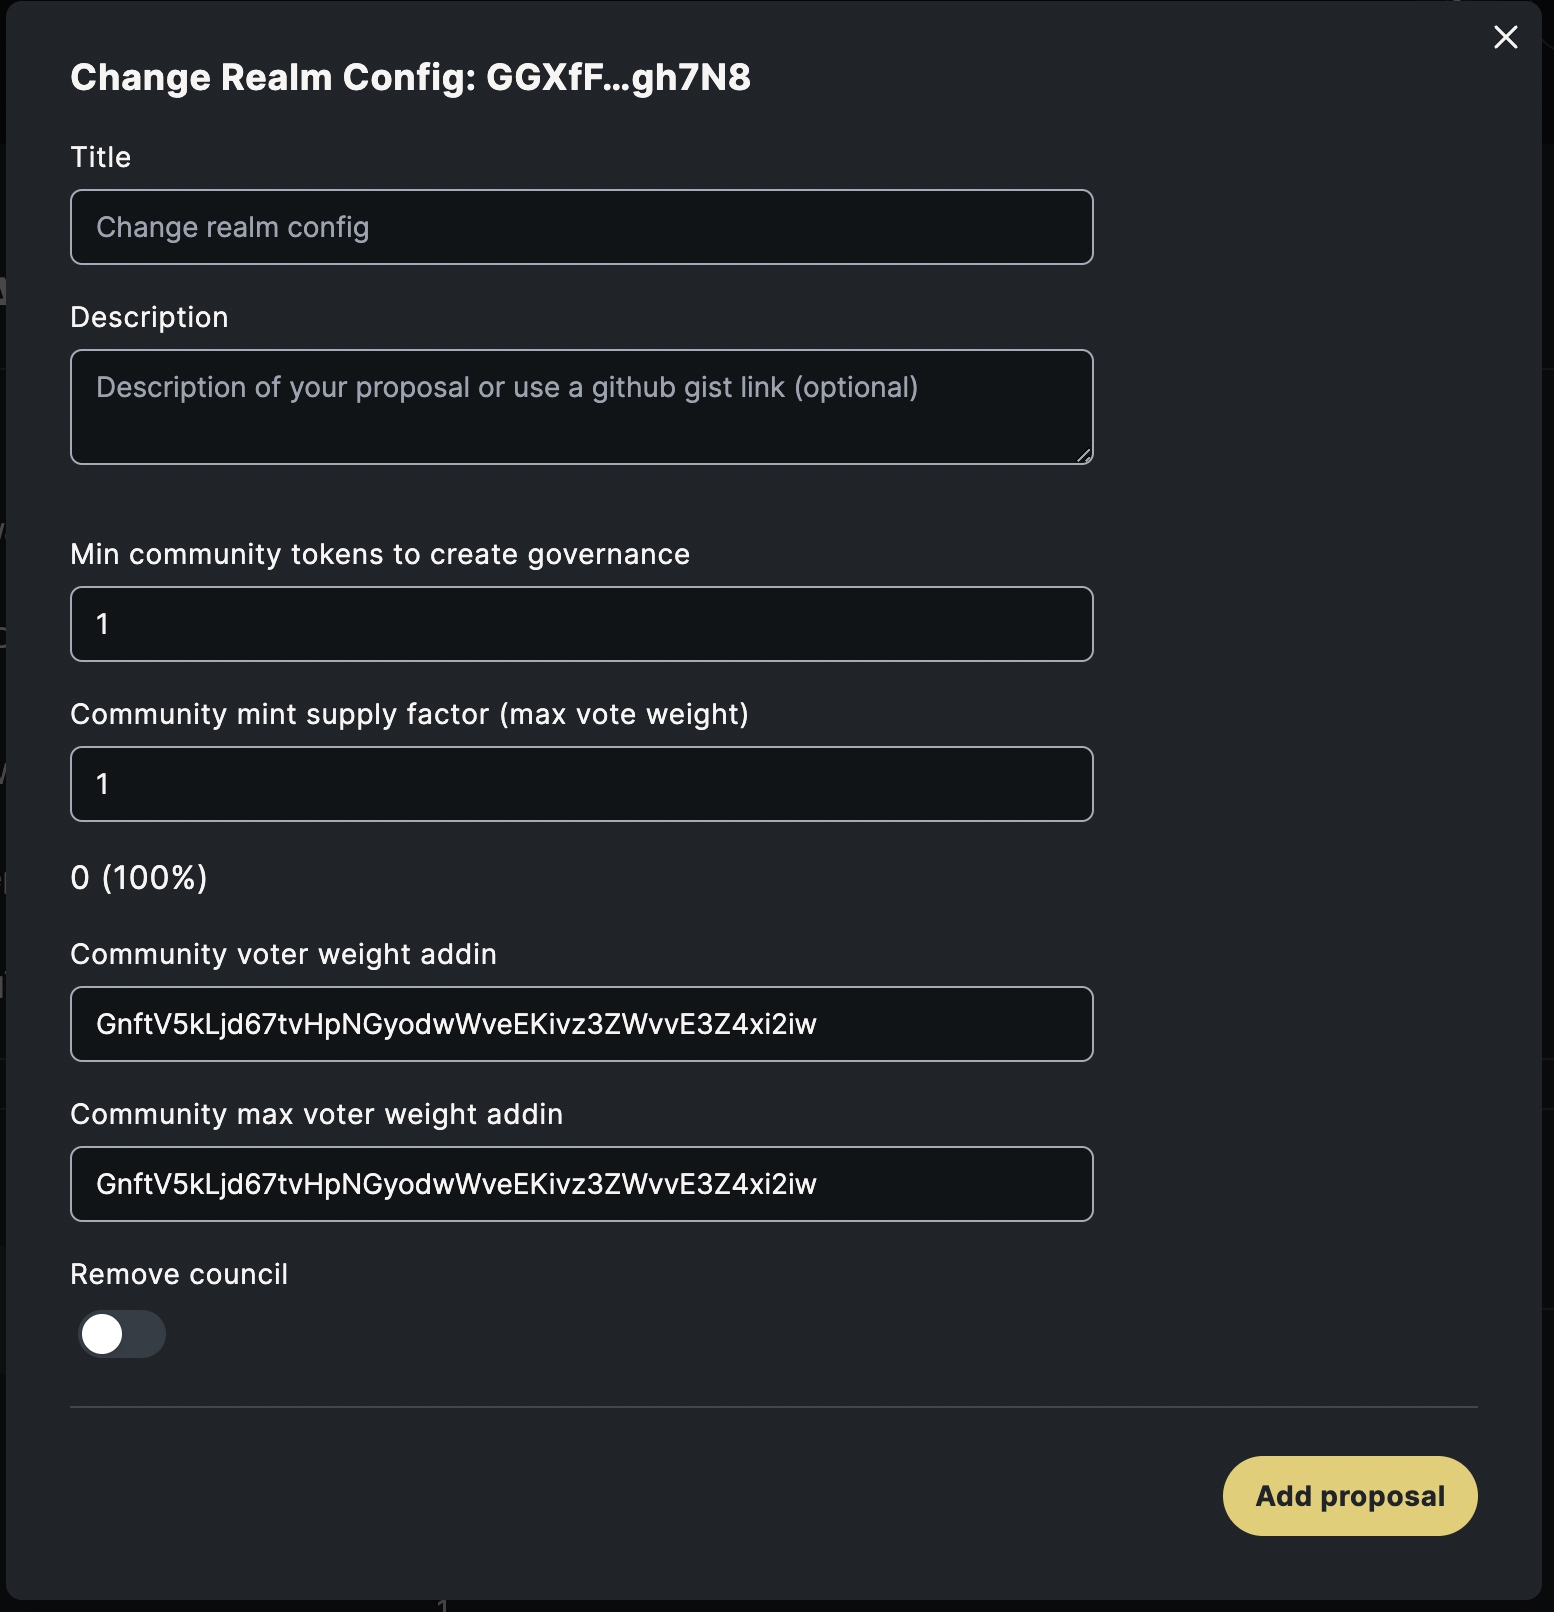Select the Min community tokens input
1554x1612 pixels.
pos(581,624)
